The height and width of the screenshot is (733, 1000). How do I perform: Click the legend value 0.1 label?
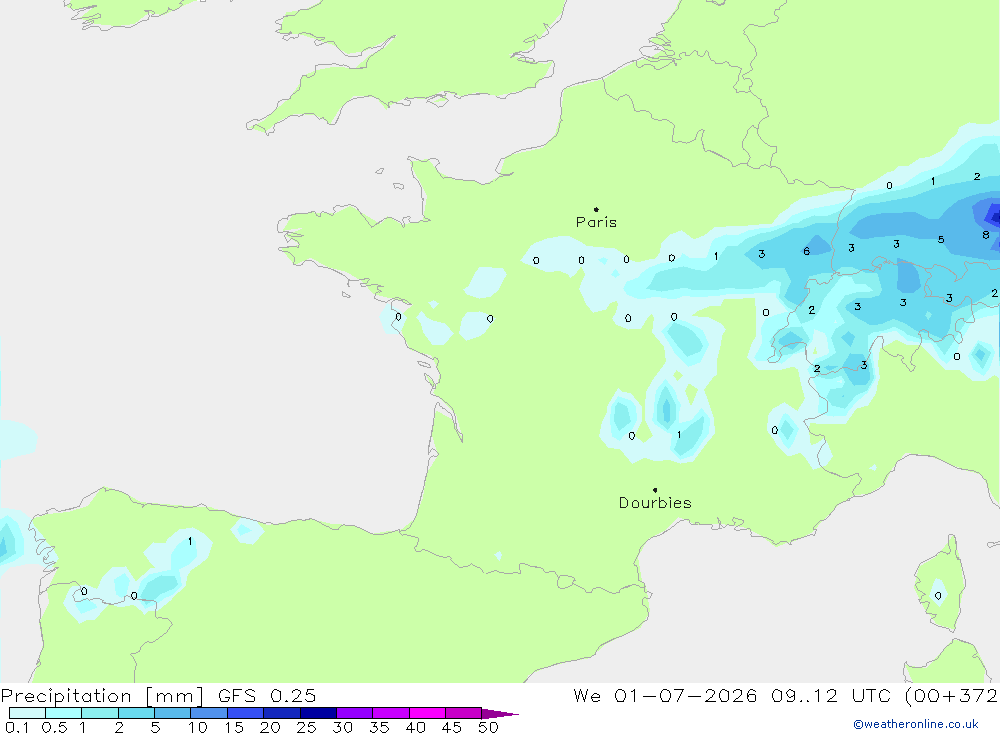click(x=17, y=727)
